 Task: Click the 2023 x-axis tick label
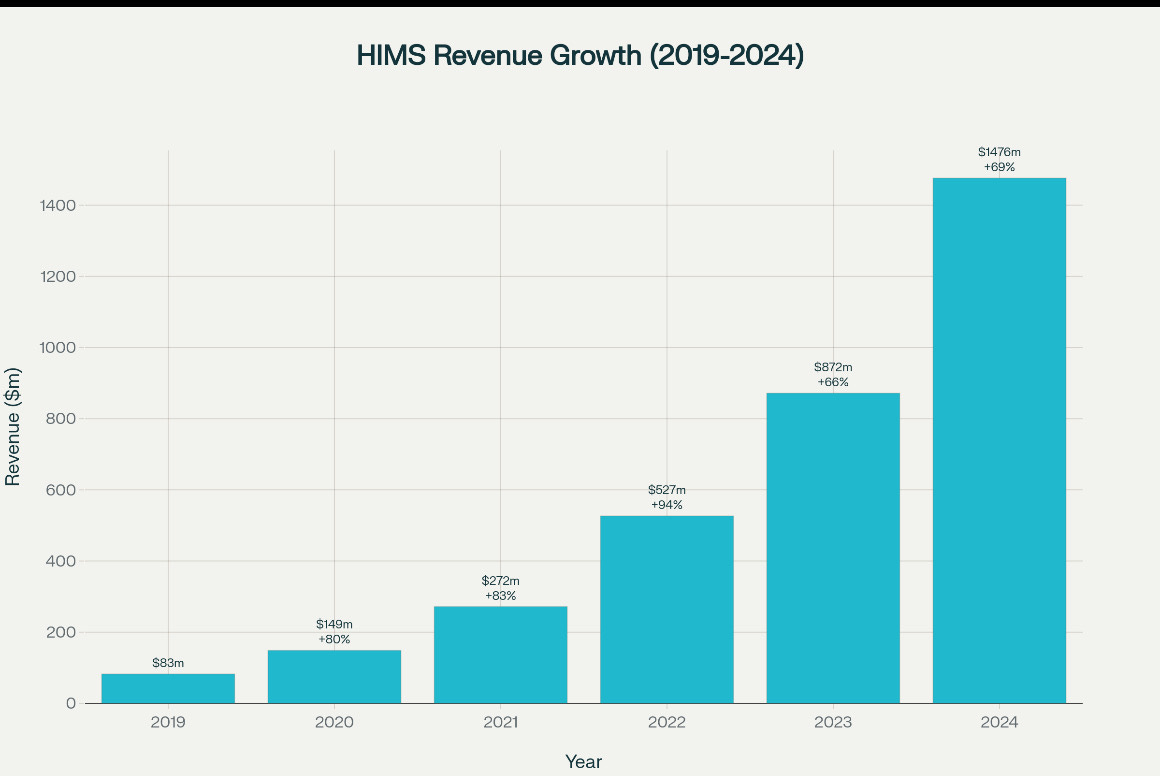pyautogui.click(x=833, y=722)
